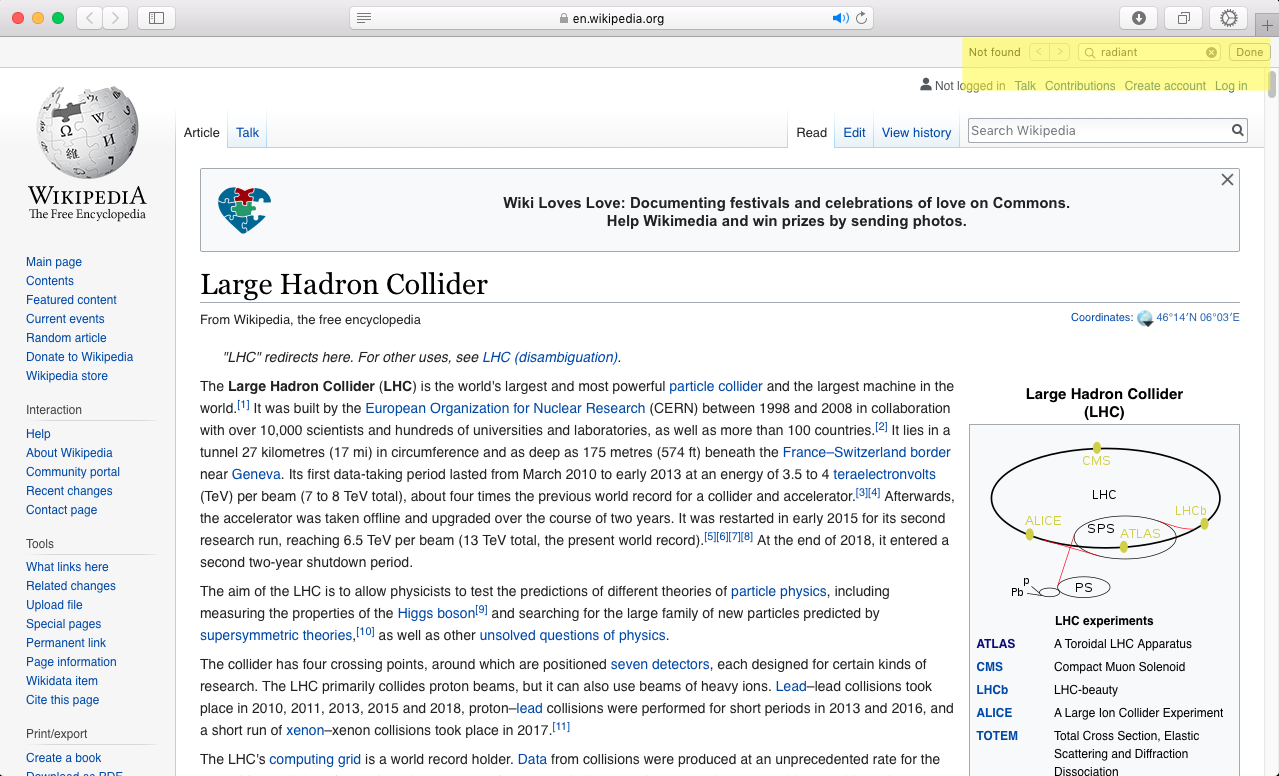Open Contact page link
Image resolution: width=1279 pixels, height=776 pixels.
[x=62, y=510]
